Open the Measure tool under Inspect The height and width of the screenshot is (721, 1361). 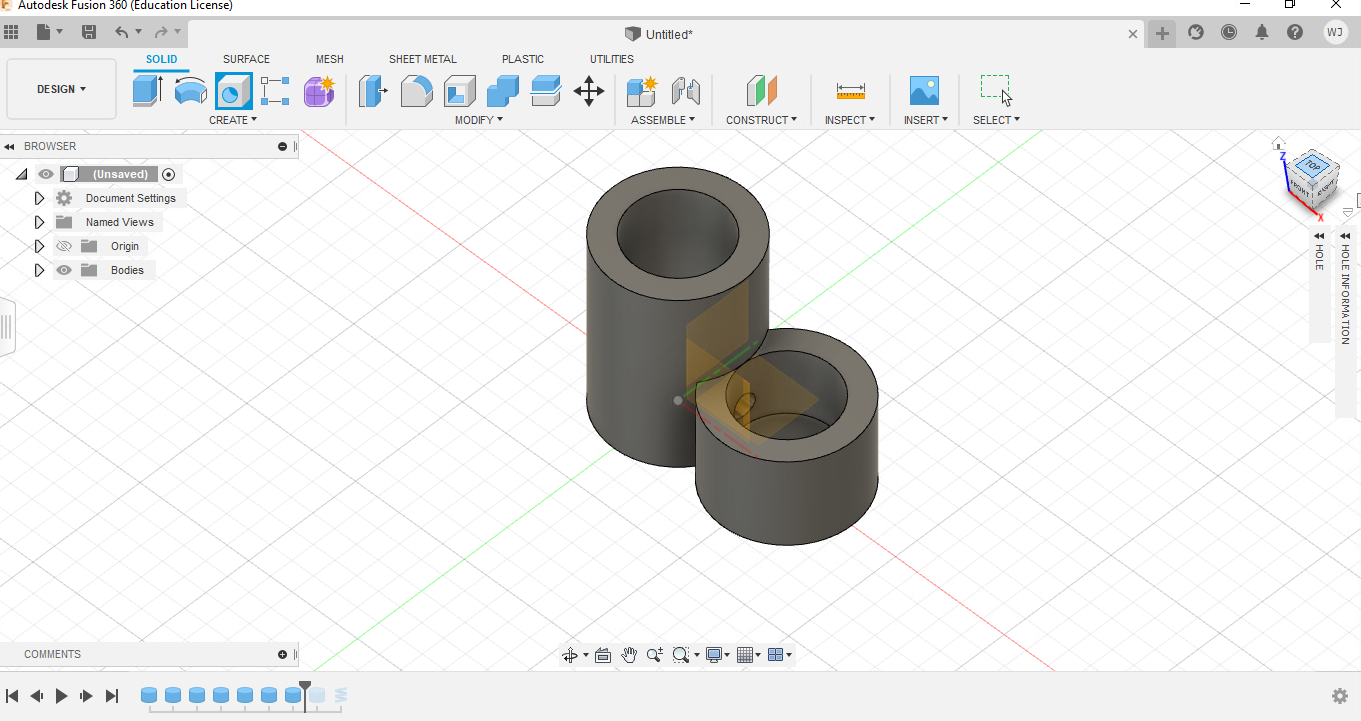[849, 90]
